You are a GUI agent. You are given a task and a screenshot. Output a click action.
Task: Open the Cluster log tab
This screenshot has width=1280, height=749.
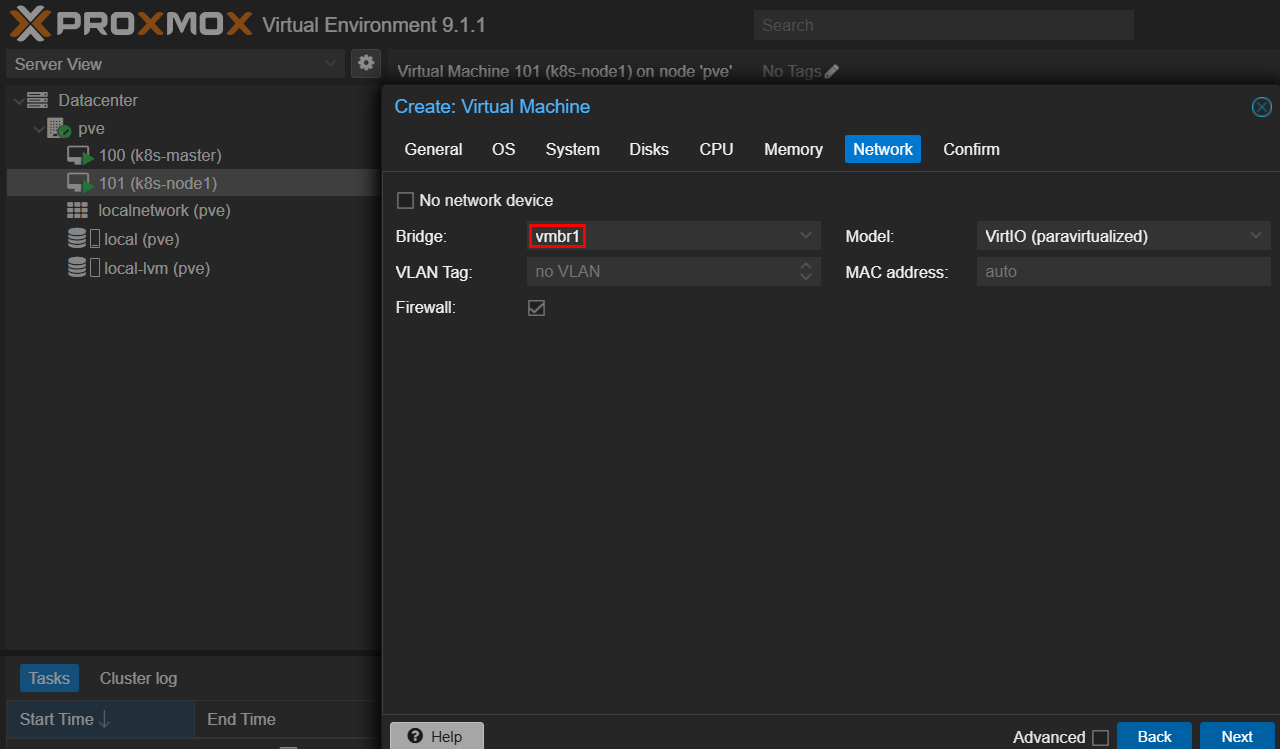tap(138, 678)
